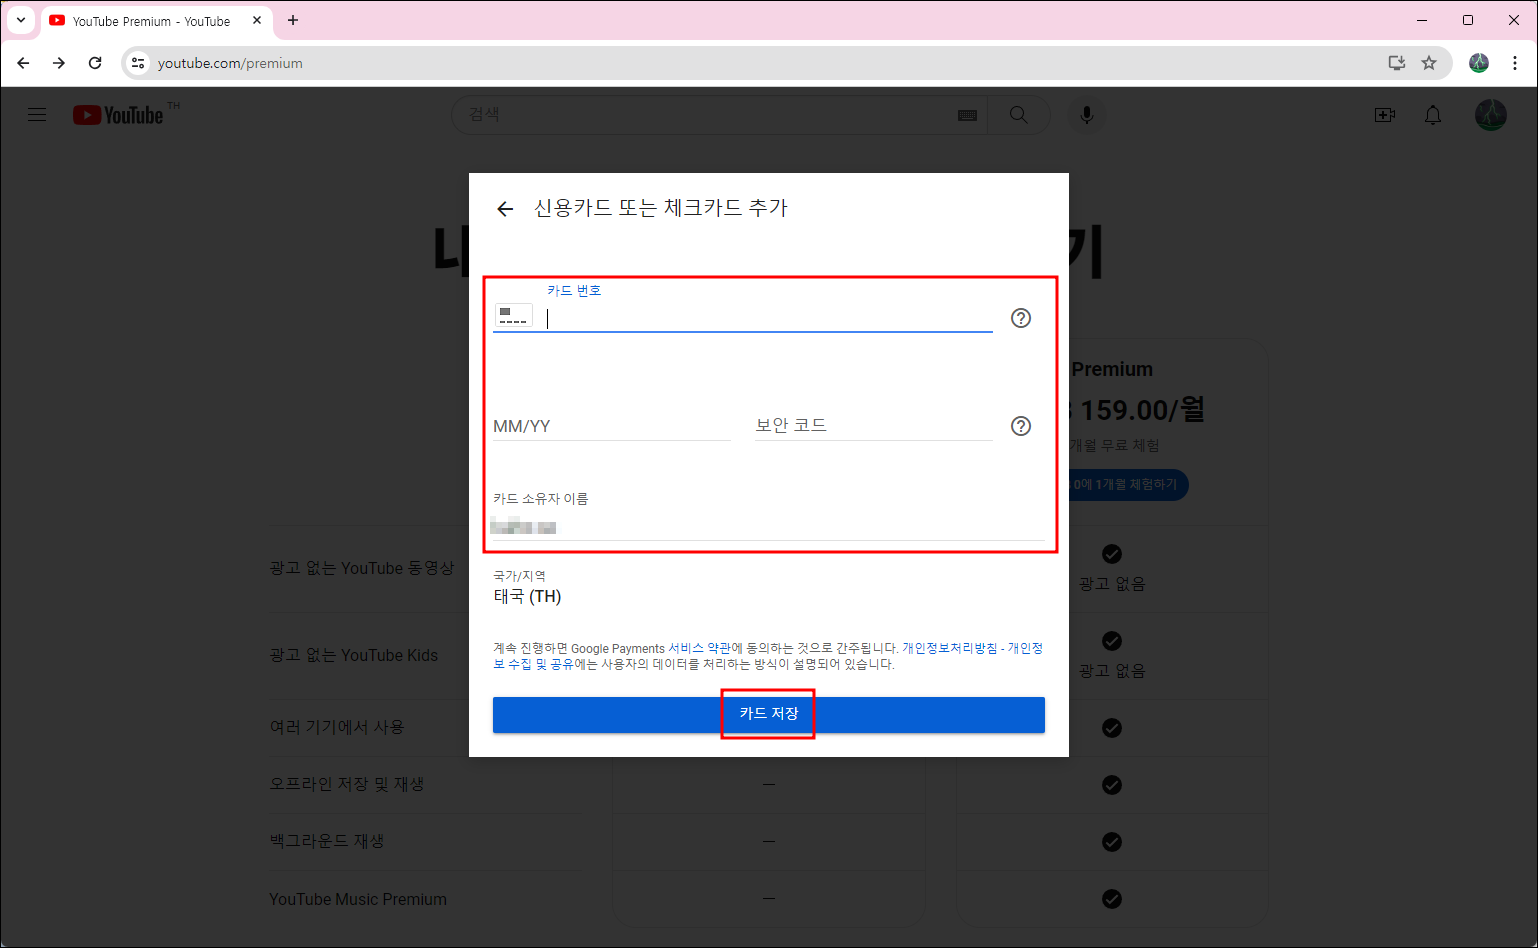This screenshot has width=1538, height=948.
Task: Open the 서비스 약관 link
Action: coord(699,648)
